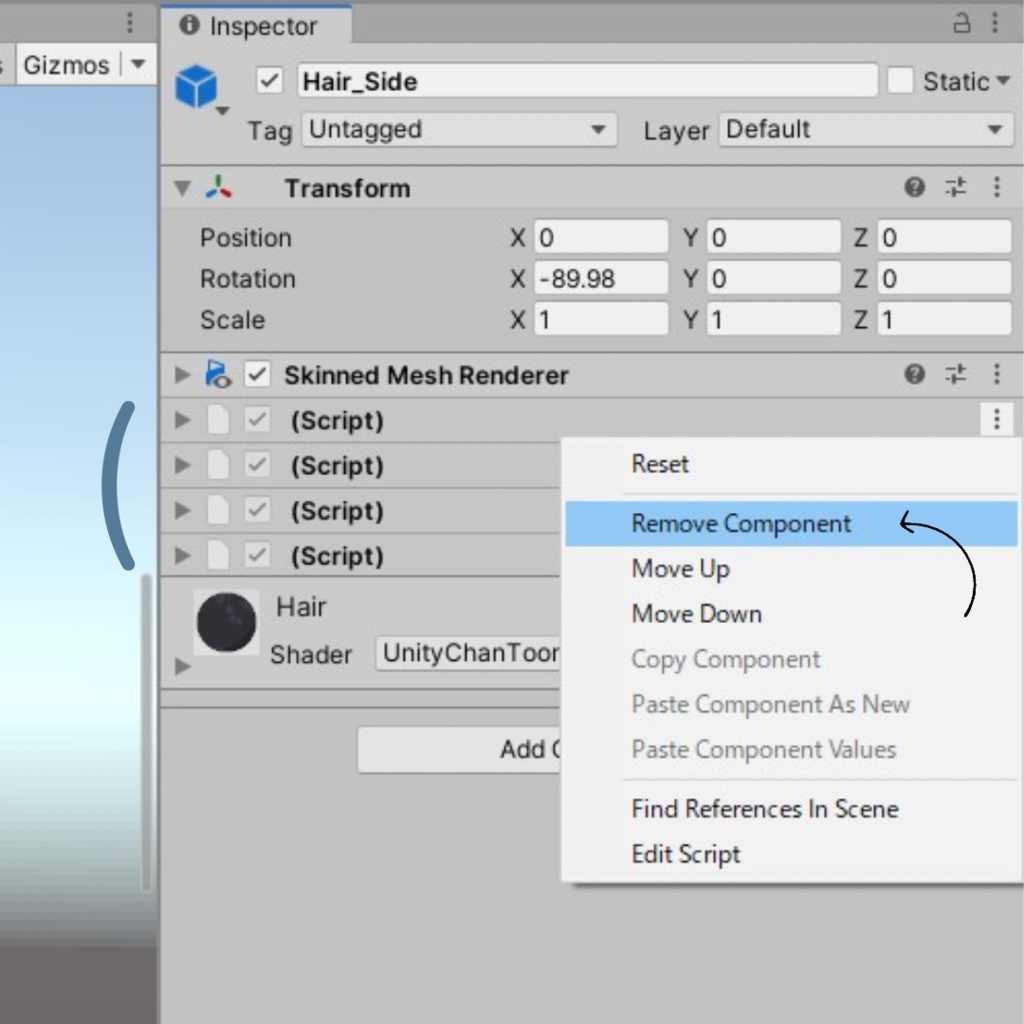Click the Rotation Y field
1024x1024 pixels.
pos(773,278)
